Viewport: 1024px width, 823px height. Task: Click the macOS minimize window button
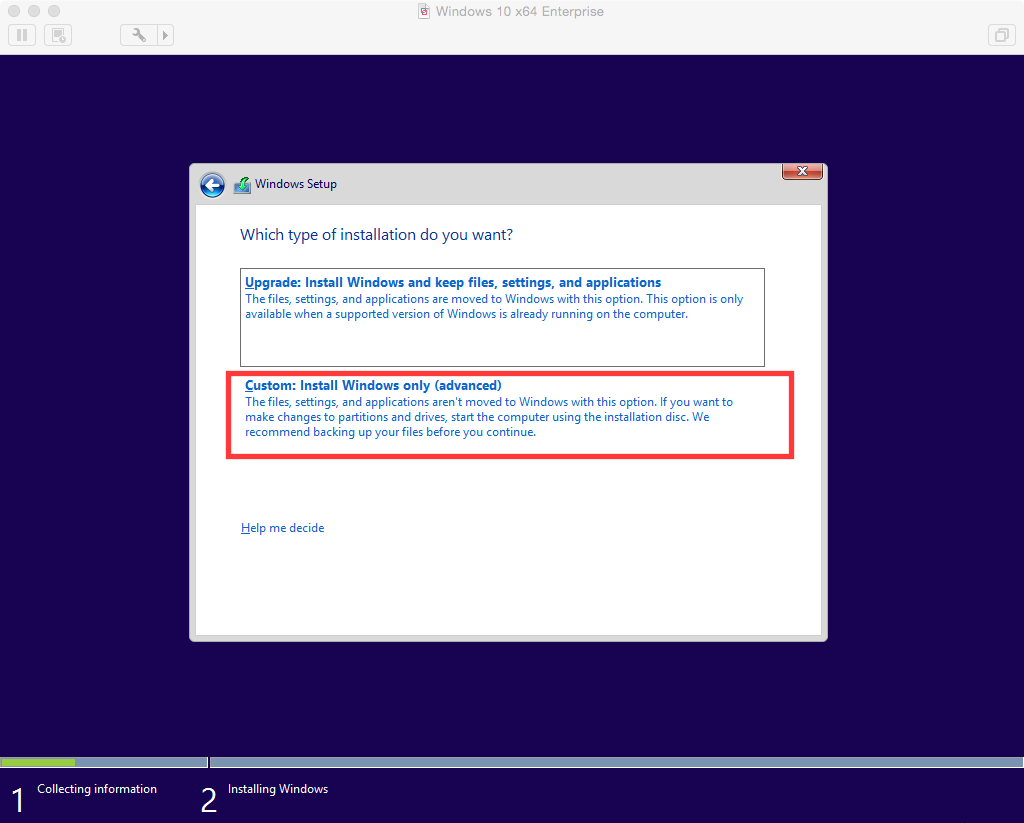pyautogui.click(x=34, y=11)
